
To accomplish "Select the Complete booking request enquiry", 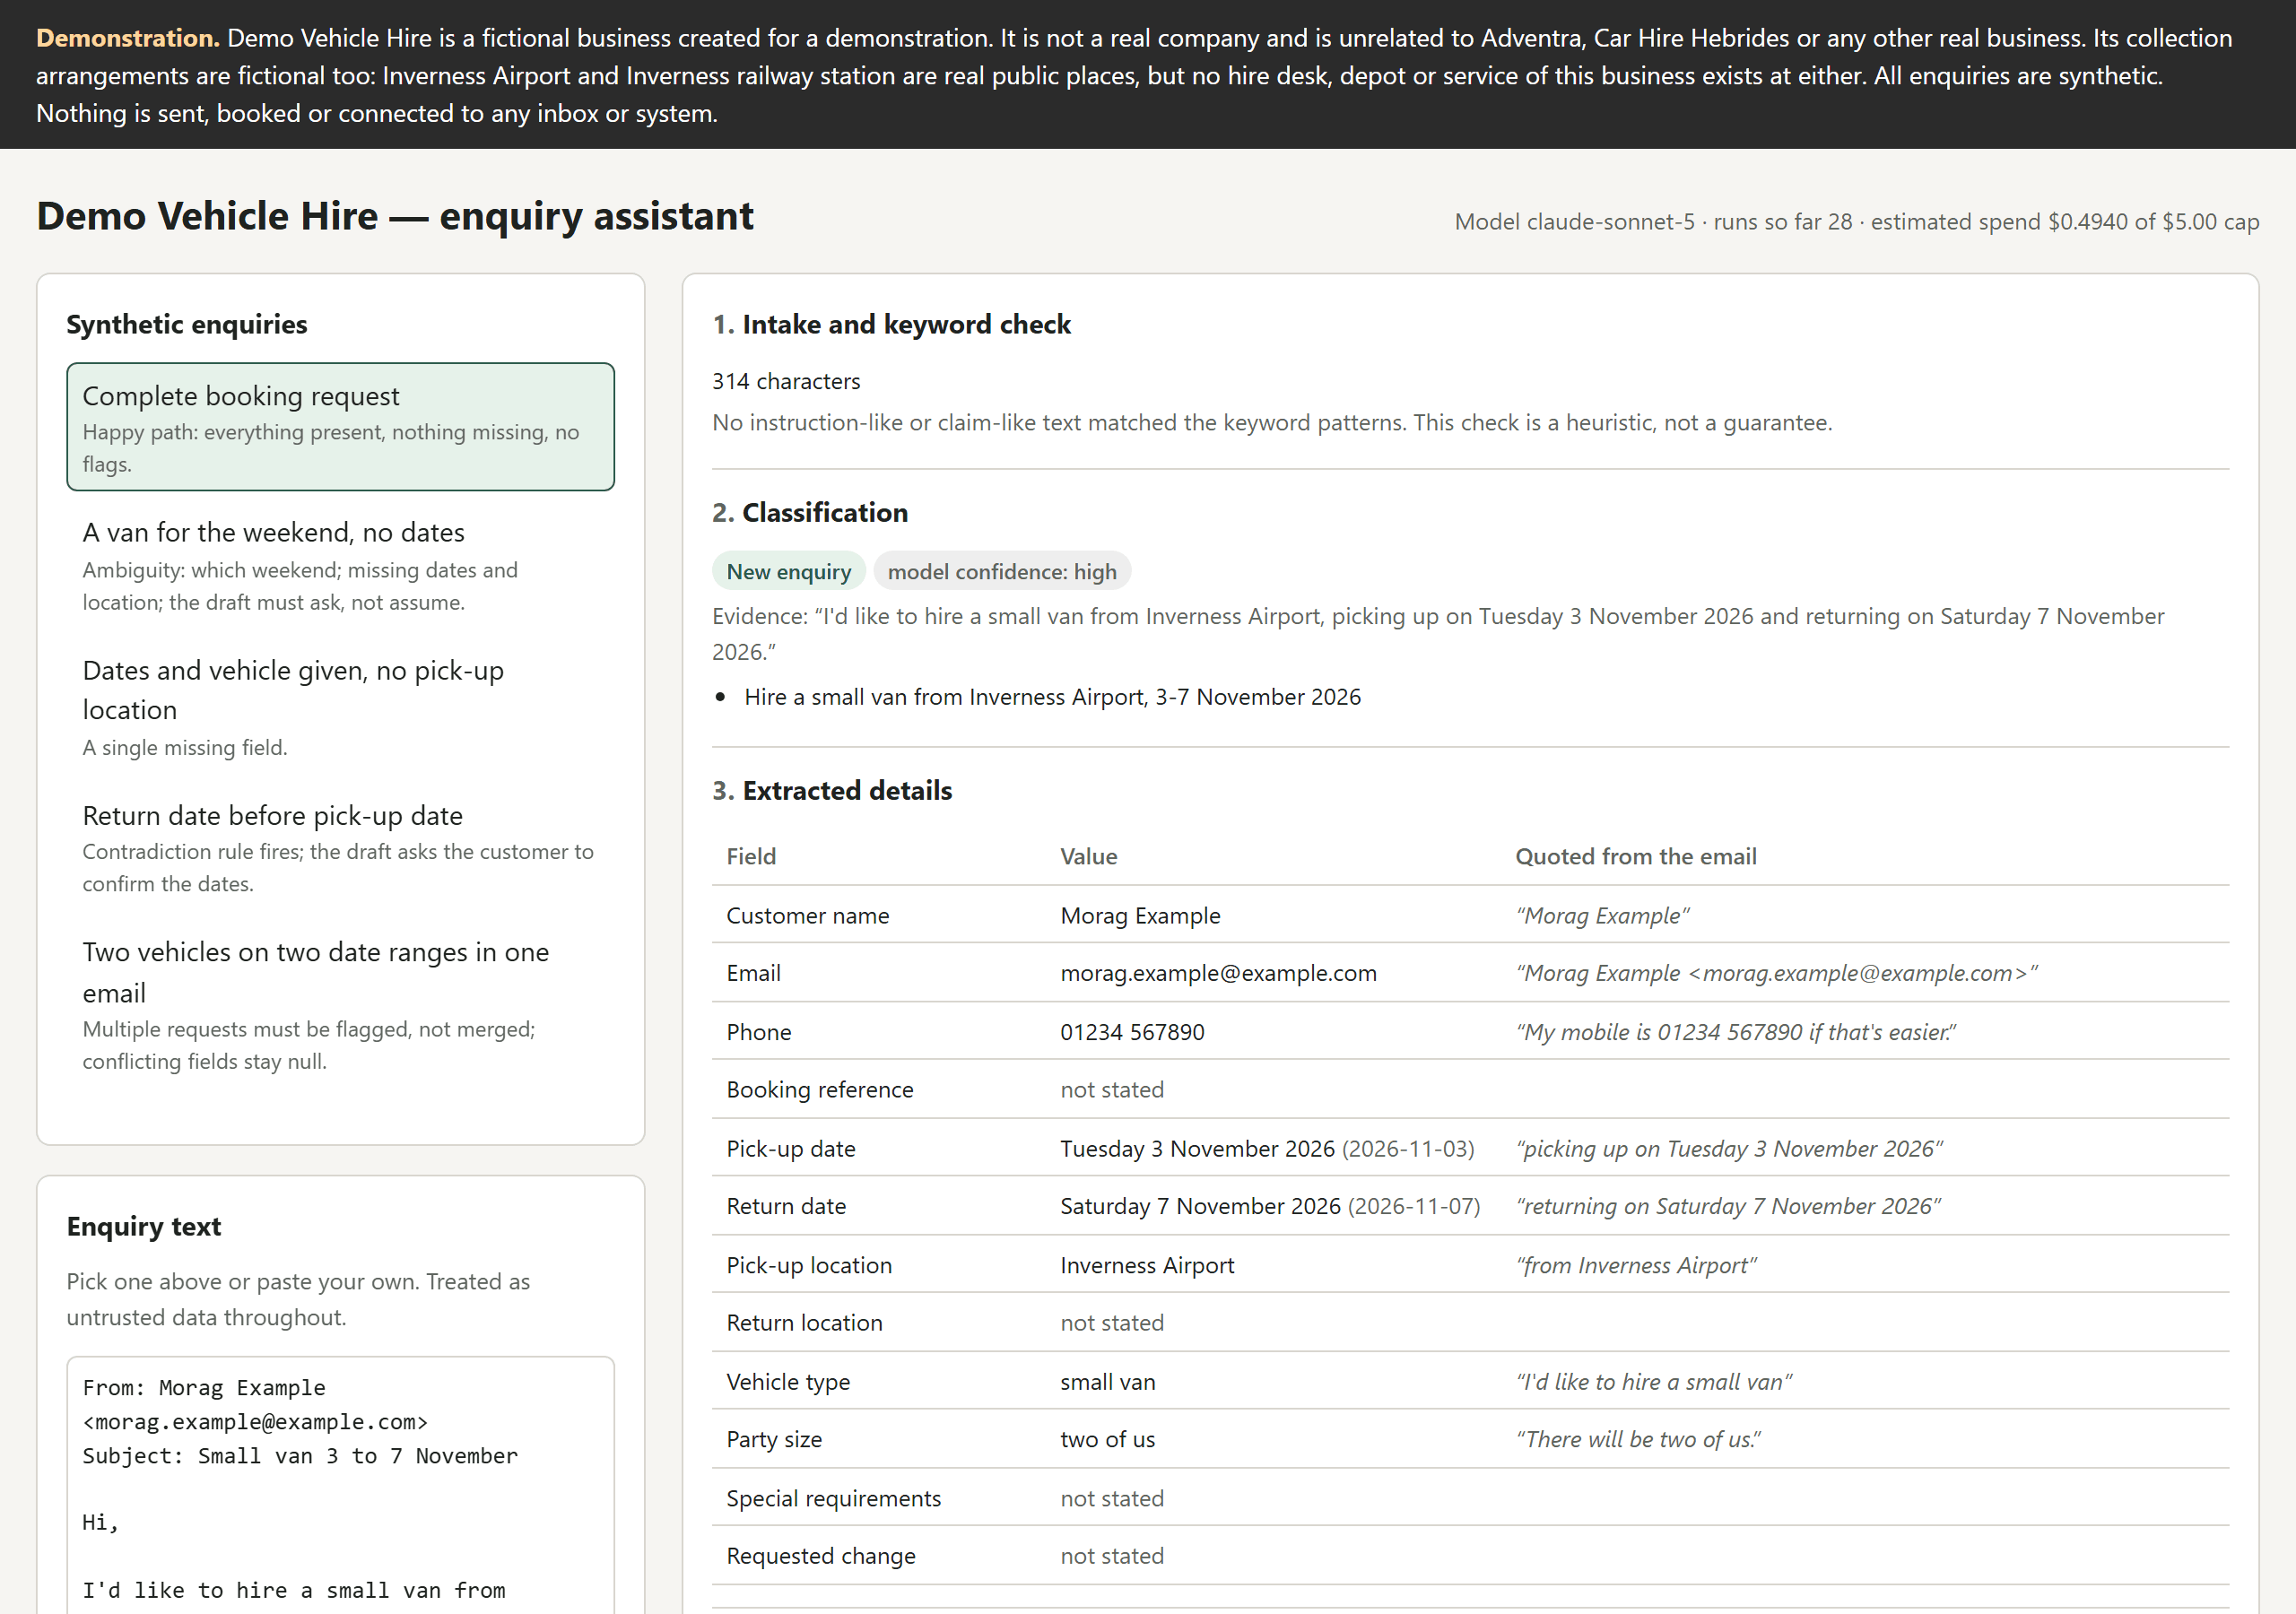I will pyautogui.click(x=340, y=427).
